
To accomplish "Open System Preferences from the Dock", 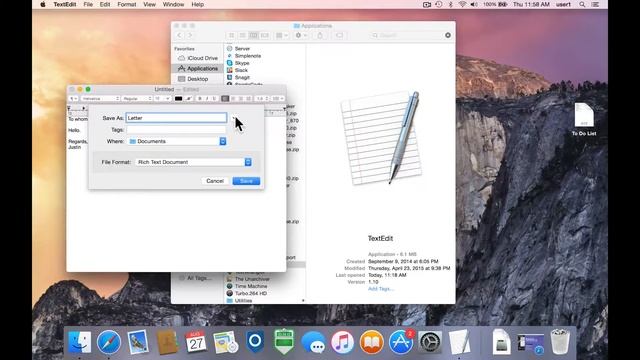I will (430, 342).
